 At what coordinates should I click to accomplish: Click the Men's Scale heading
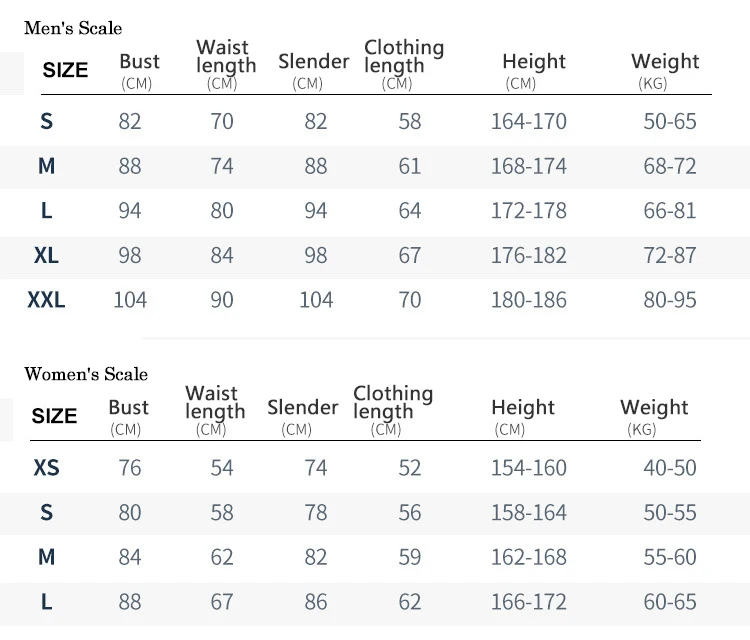(73, 28)
